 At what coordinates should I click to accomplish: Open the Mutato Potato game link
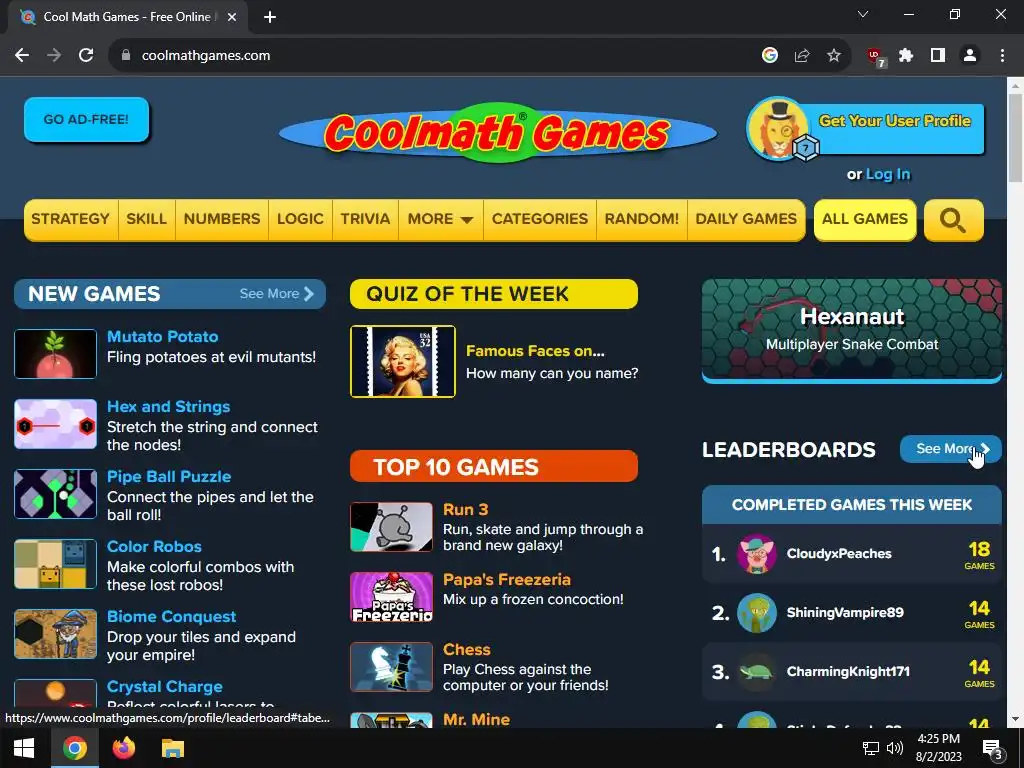coord(163,337)
